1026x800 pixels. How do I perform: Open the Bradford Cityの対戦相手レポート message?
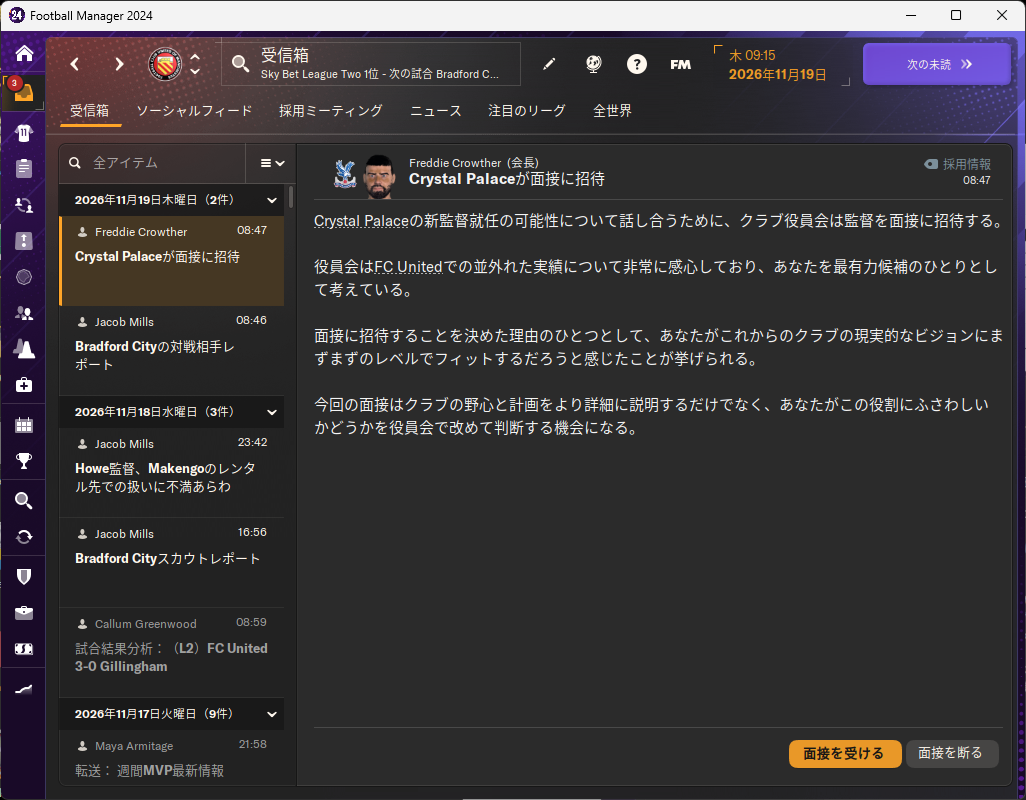pos(171,351)
